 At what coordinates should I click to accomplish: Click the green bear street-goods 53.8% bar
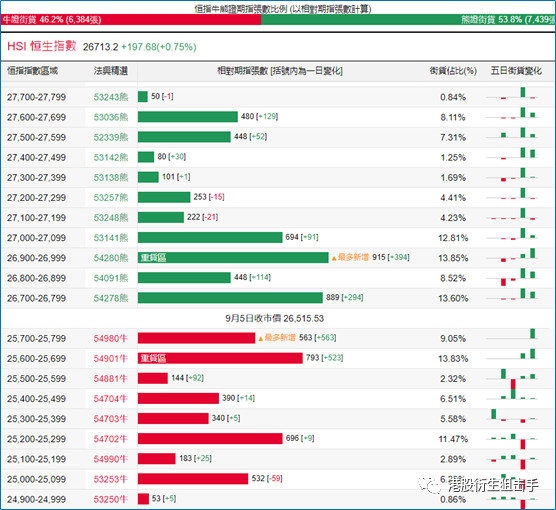point(408,20)
